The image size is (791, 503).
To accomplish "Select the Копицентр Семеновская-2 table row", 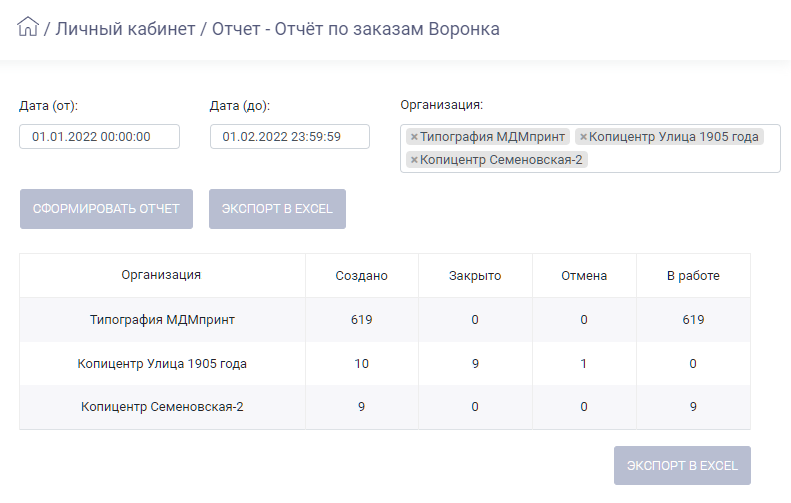I will (x=385, y=407).
